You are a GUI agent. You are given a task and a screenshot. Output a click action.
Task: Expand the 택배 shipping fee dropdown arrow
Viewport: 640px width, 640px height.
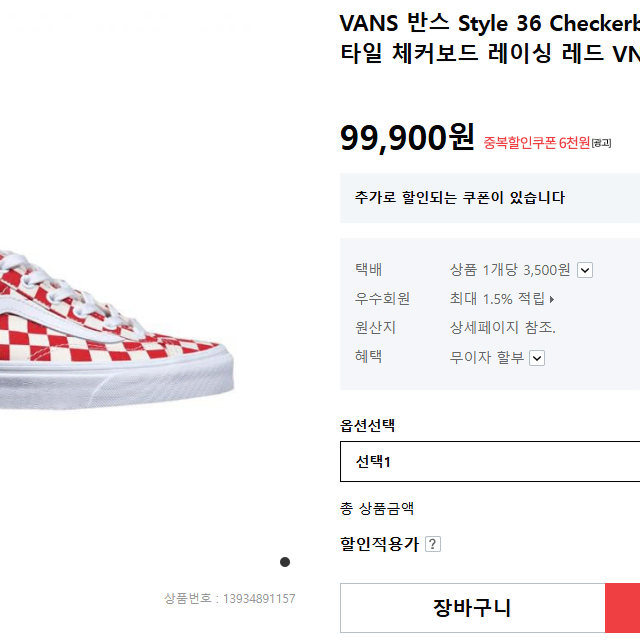click(x=584, y=270)
